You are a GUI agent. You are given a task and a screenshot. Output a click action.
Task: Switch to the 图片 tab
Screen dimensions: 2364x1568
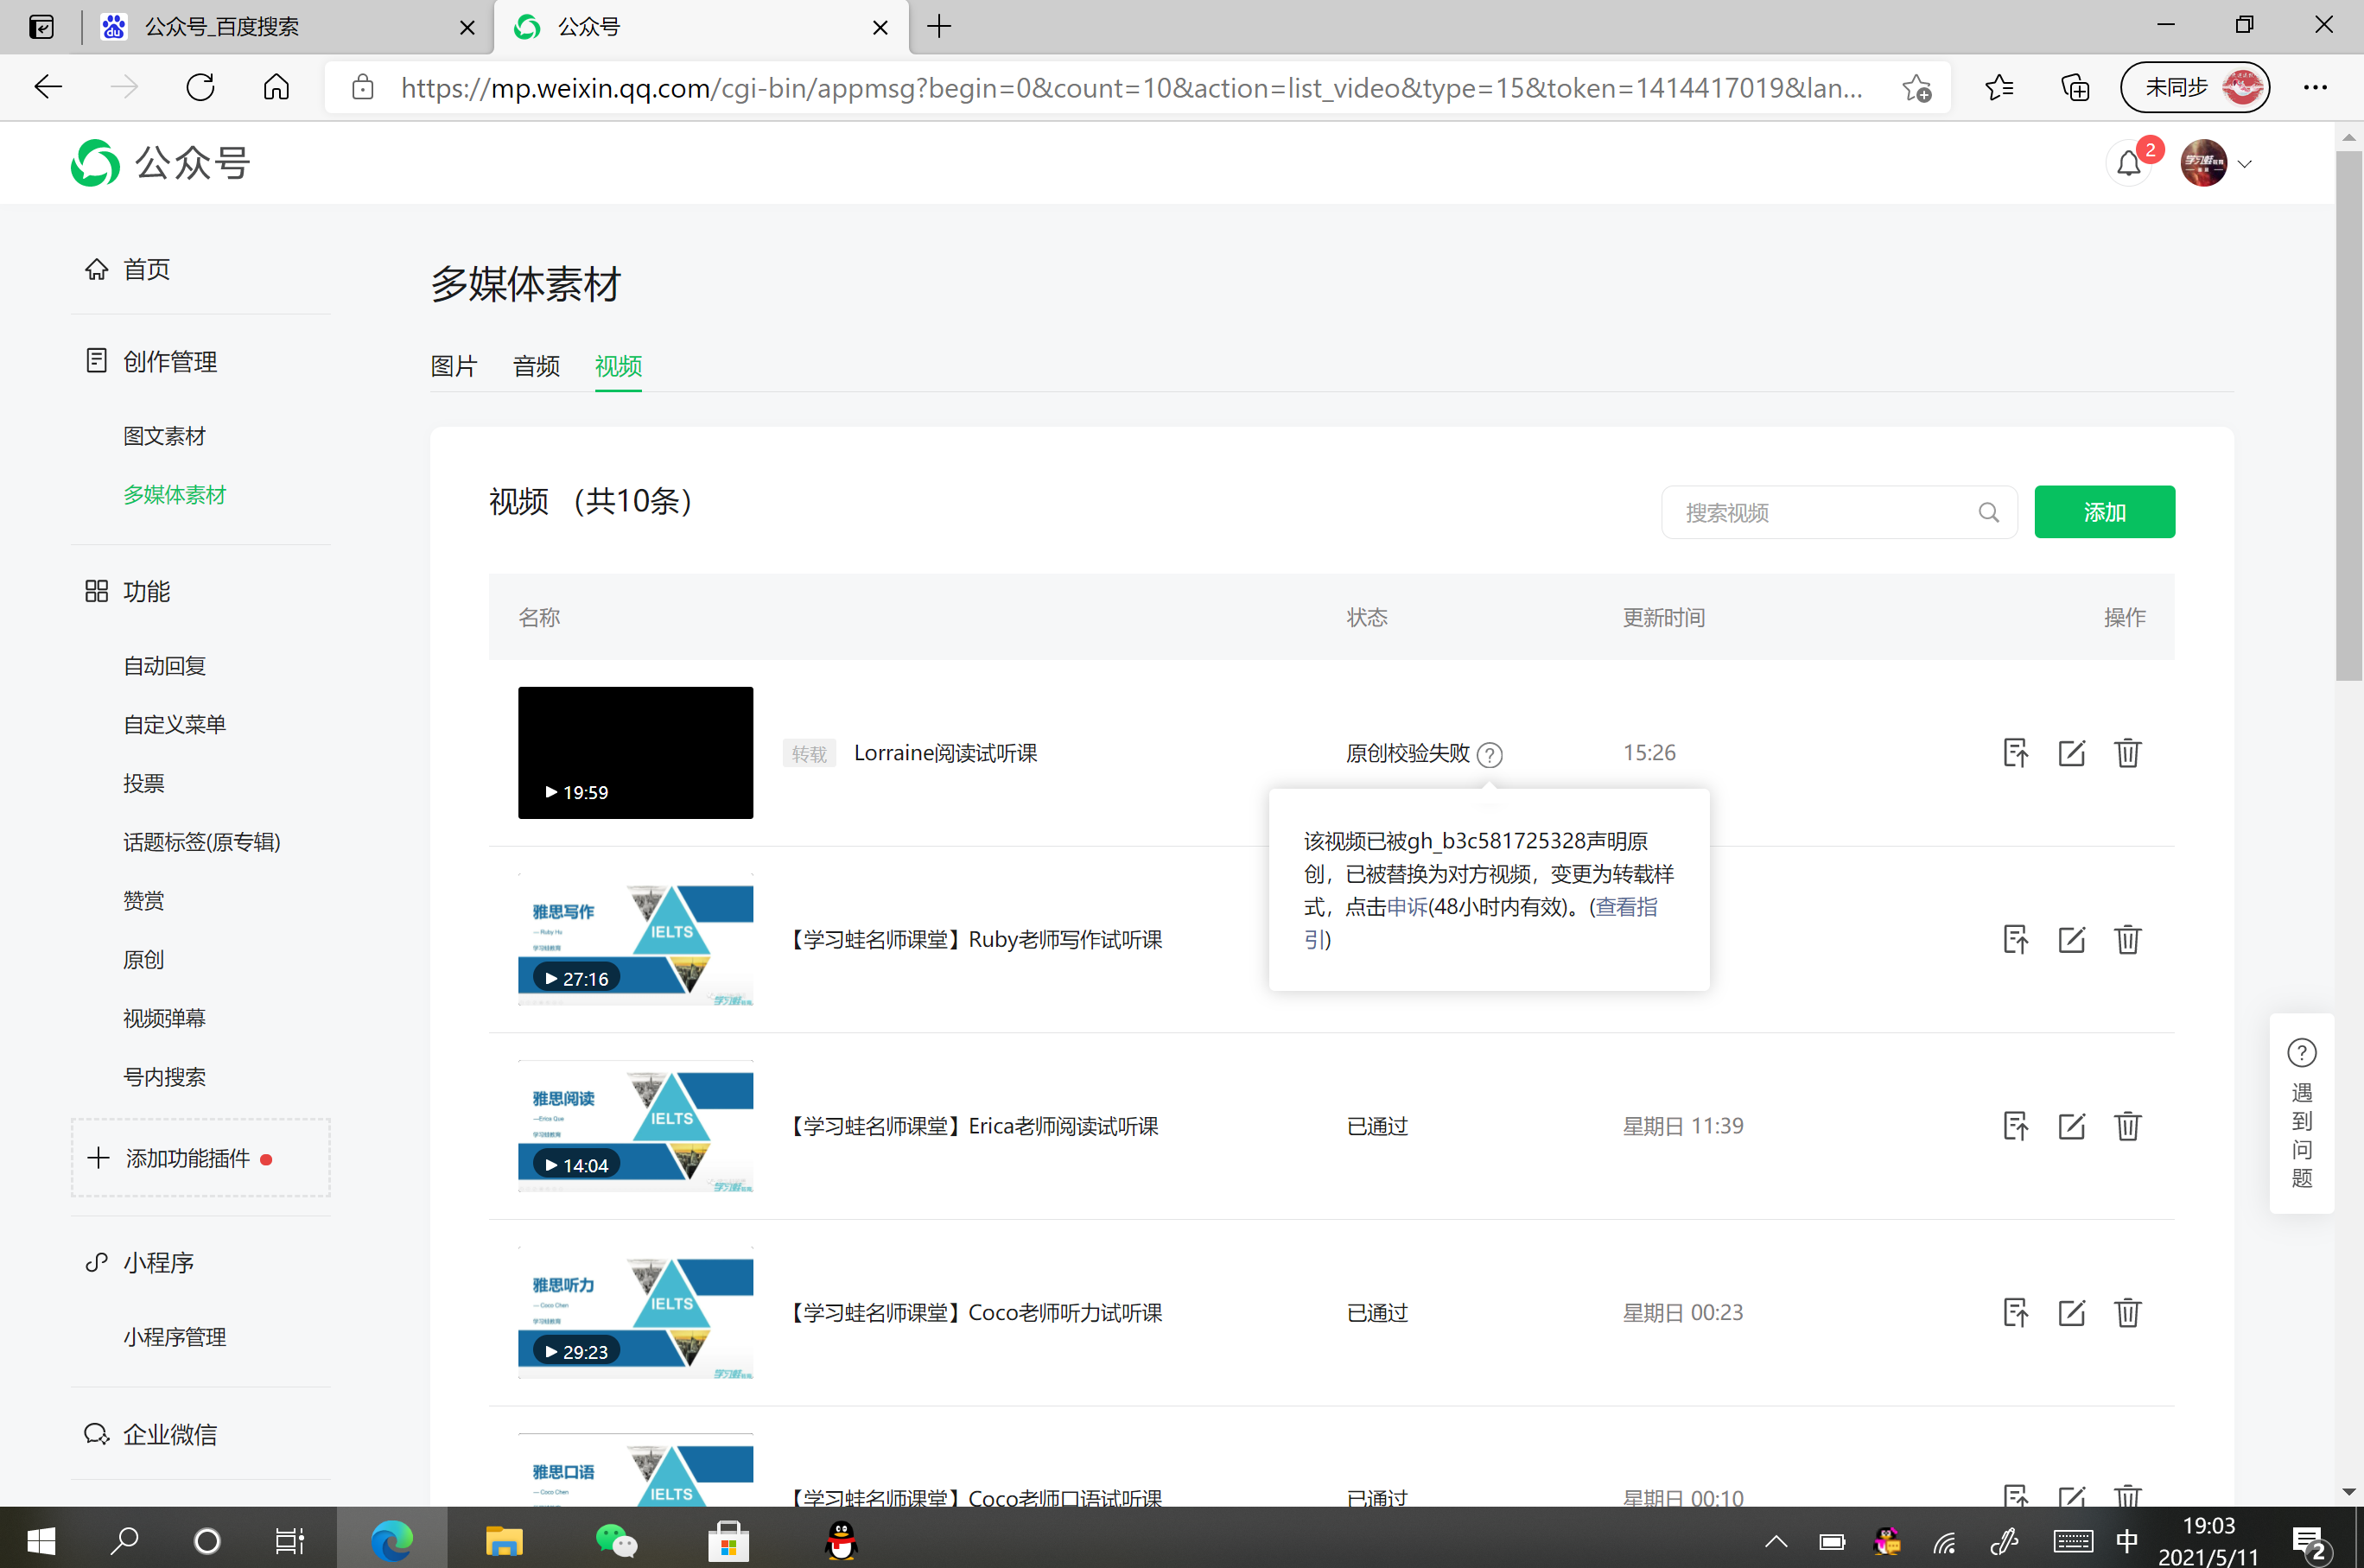coord(453,367)
